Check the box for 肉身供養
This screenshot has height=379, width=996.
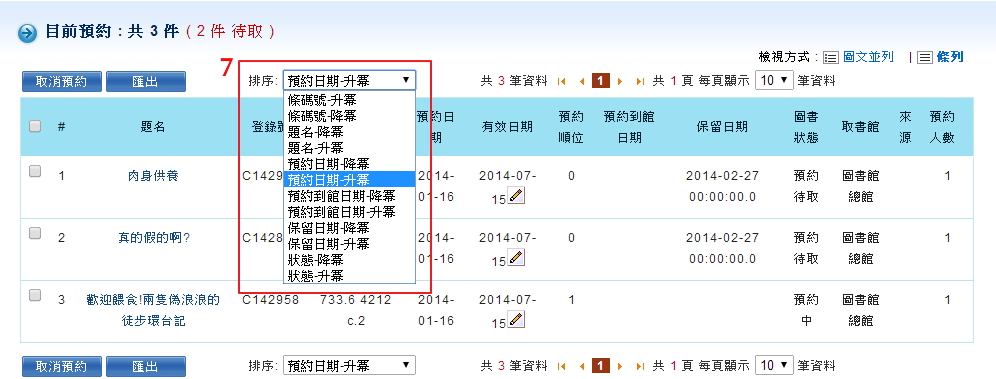point(36,171)
